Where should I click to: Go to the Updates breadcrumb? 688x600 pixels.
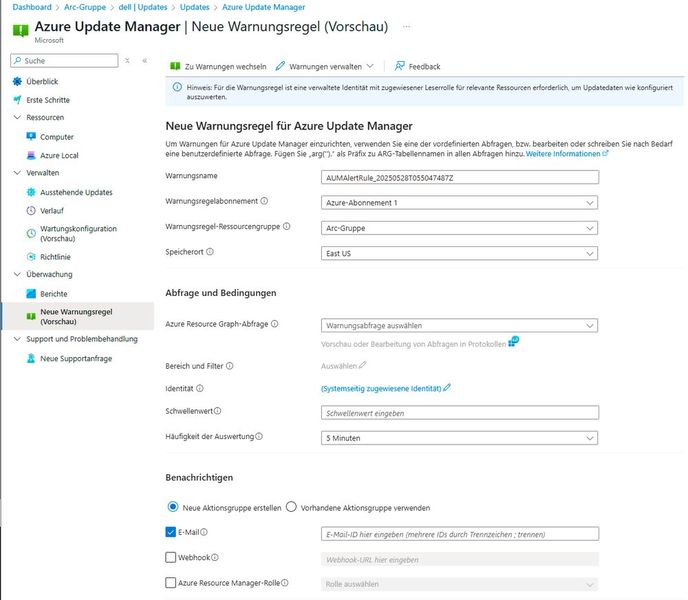(194, 7)
